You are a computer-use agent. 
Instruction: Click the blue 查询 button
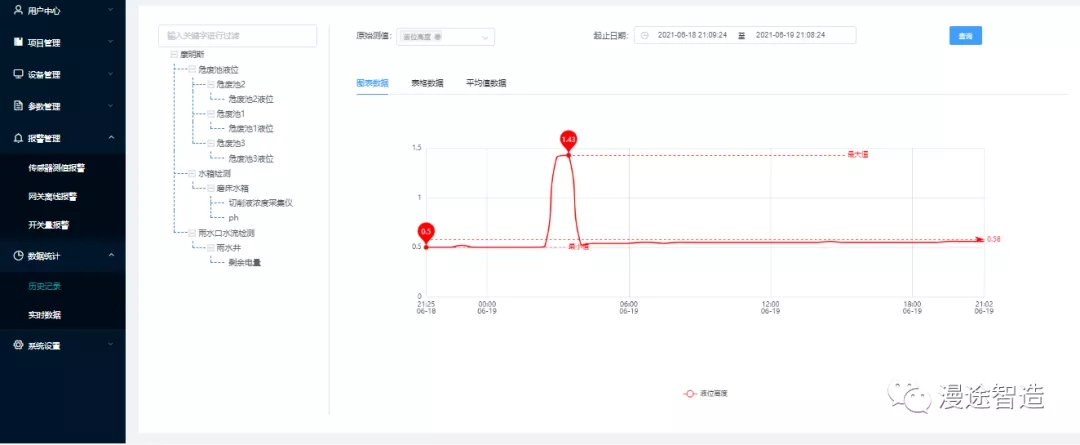tap(965, 35)
